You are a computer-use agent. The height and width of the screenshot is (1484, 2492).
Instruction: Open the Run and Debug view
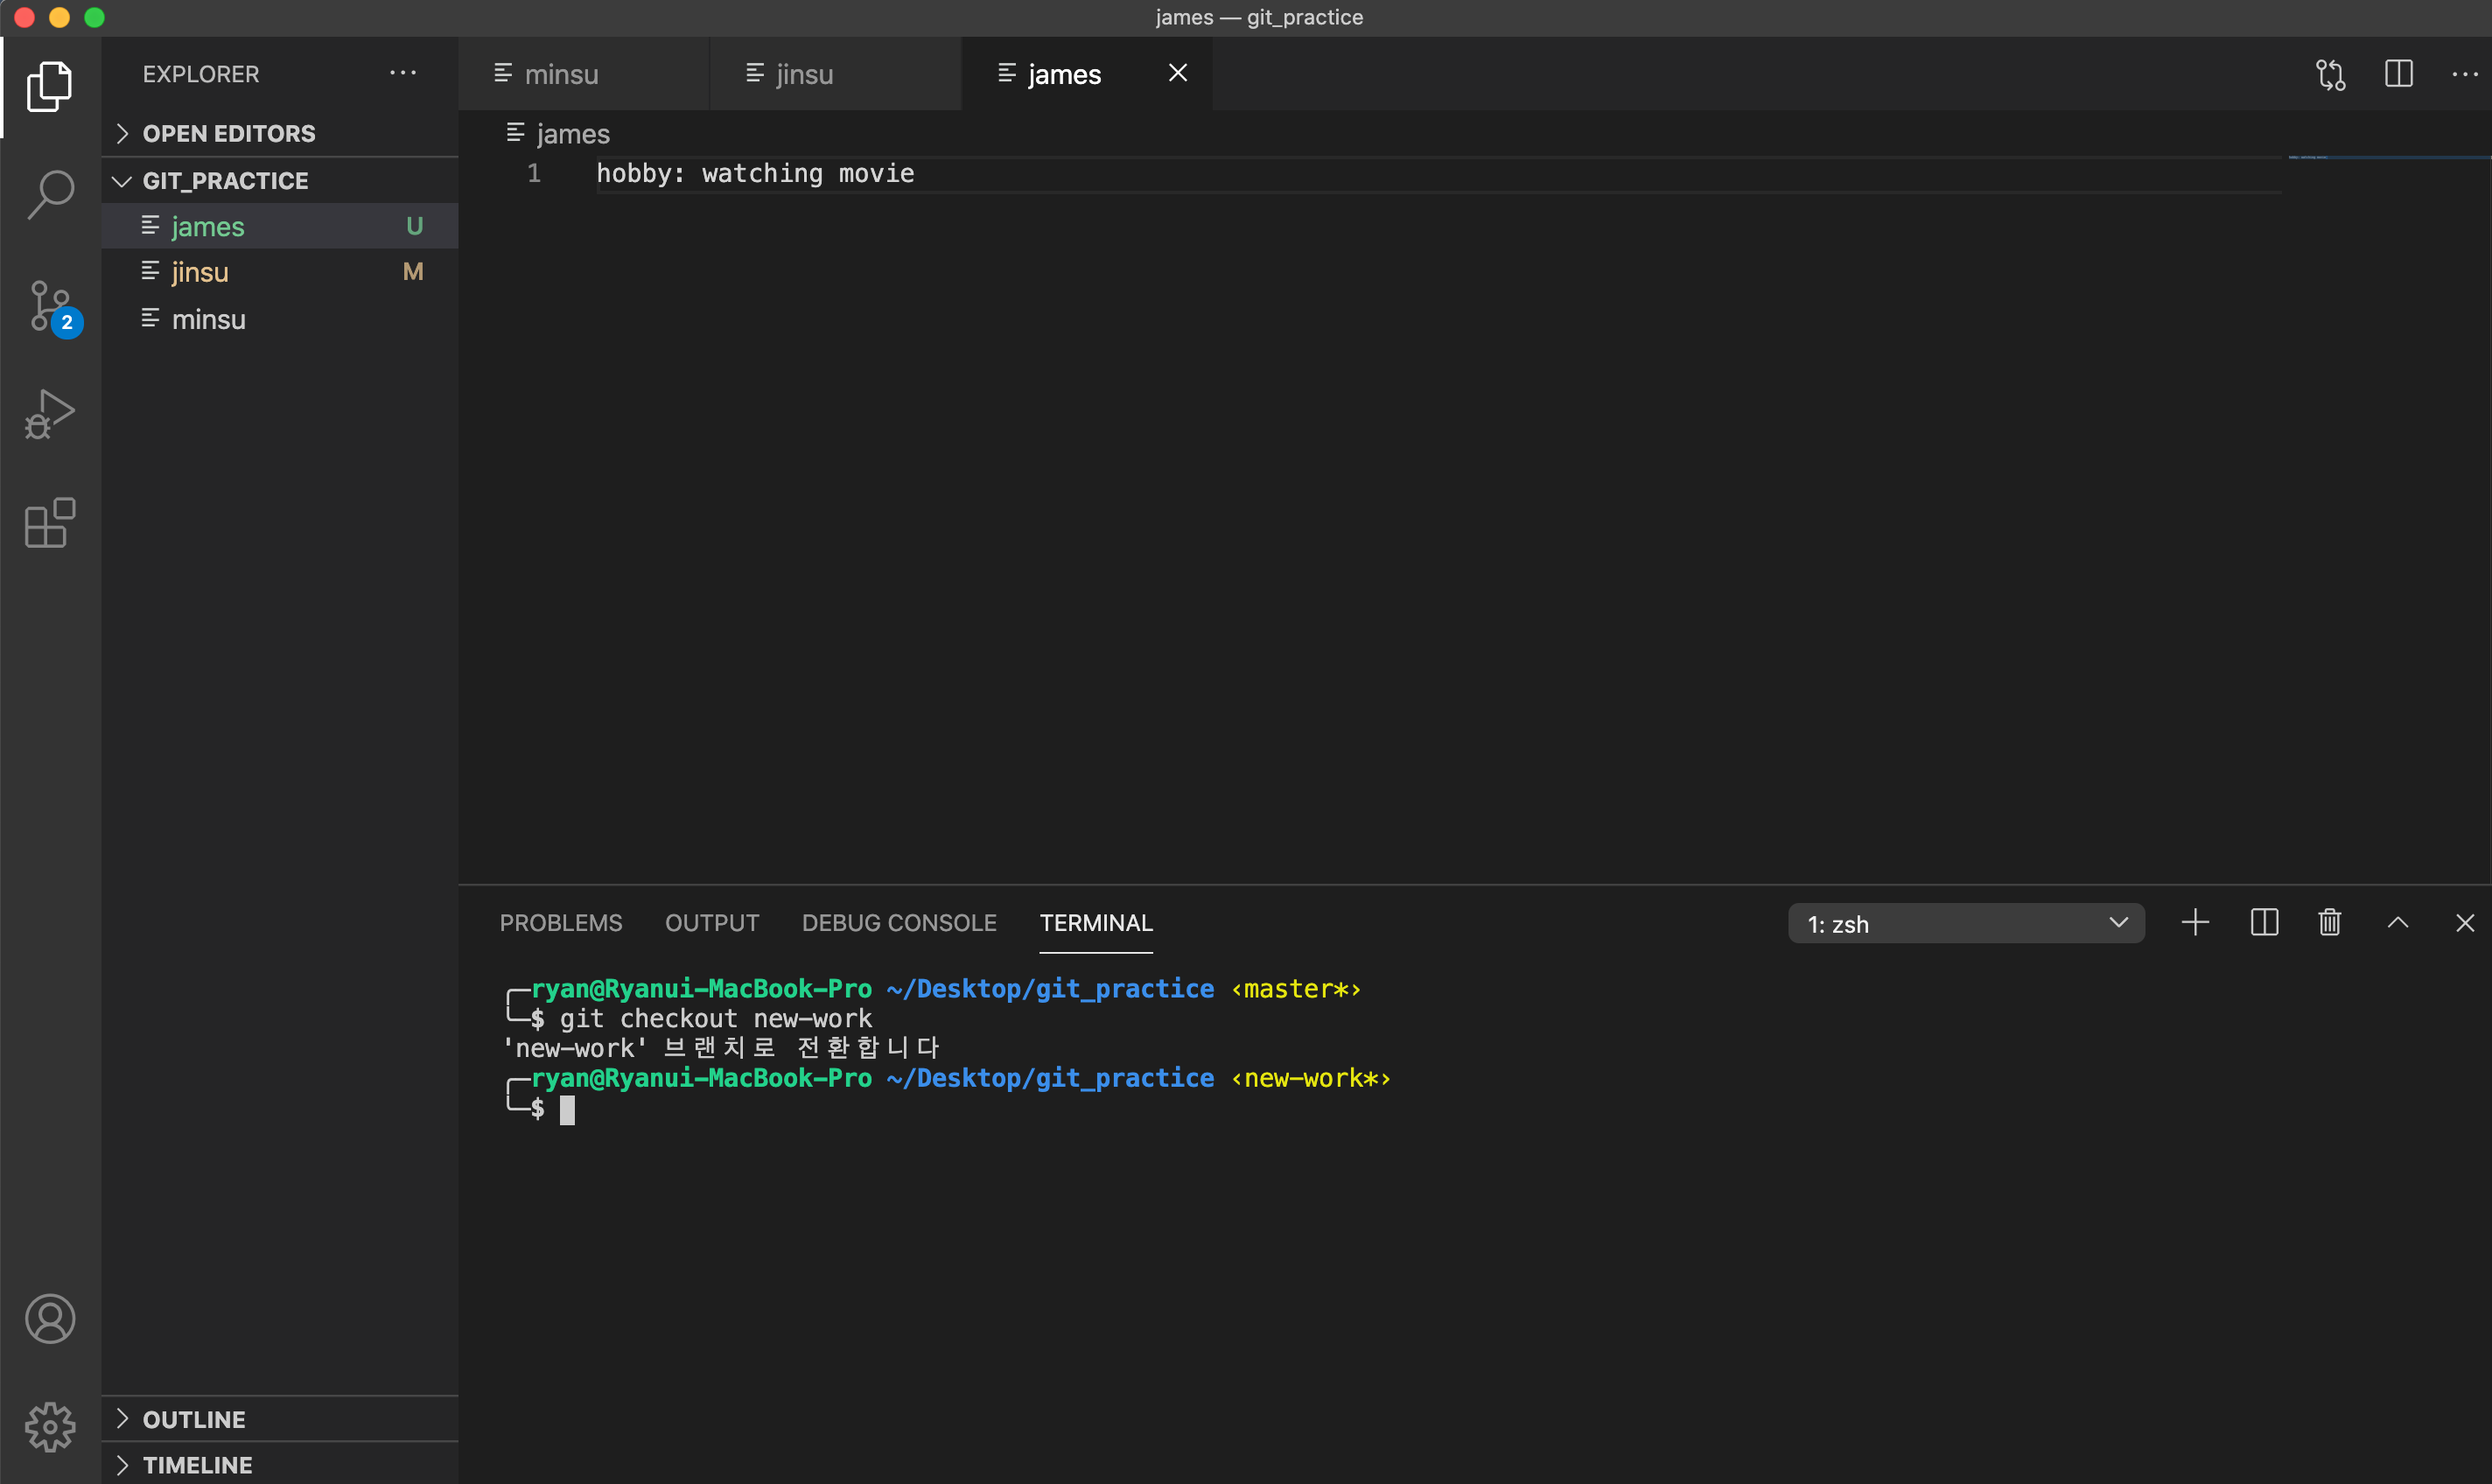click(x=50, y=414)
